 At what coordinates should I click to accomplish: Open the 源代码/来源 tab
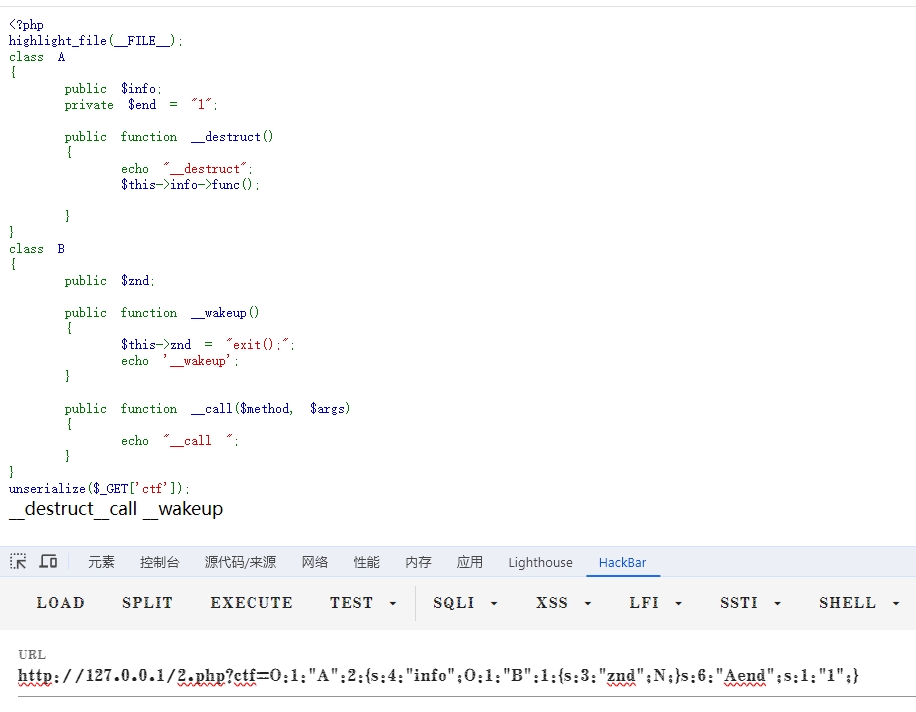pos(240,563)
